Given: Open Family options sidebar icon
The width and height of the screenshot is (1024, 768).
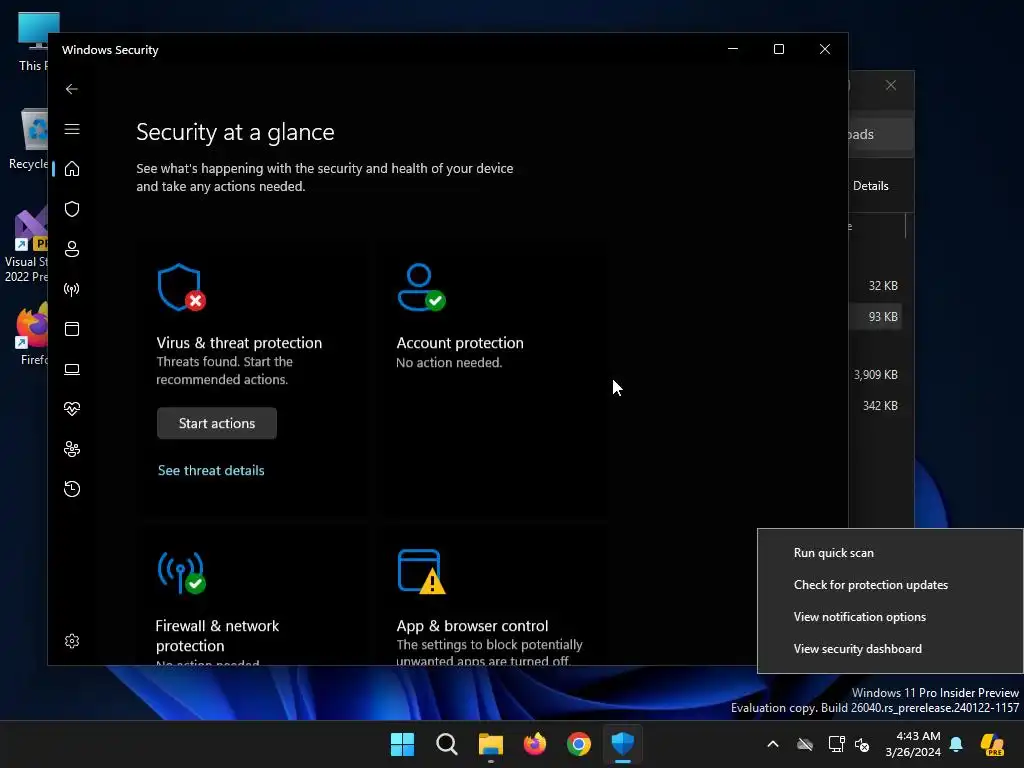Looking at the screenshot, I should click(x=72, y=449).
